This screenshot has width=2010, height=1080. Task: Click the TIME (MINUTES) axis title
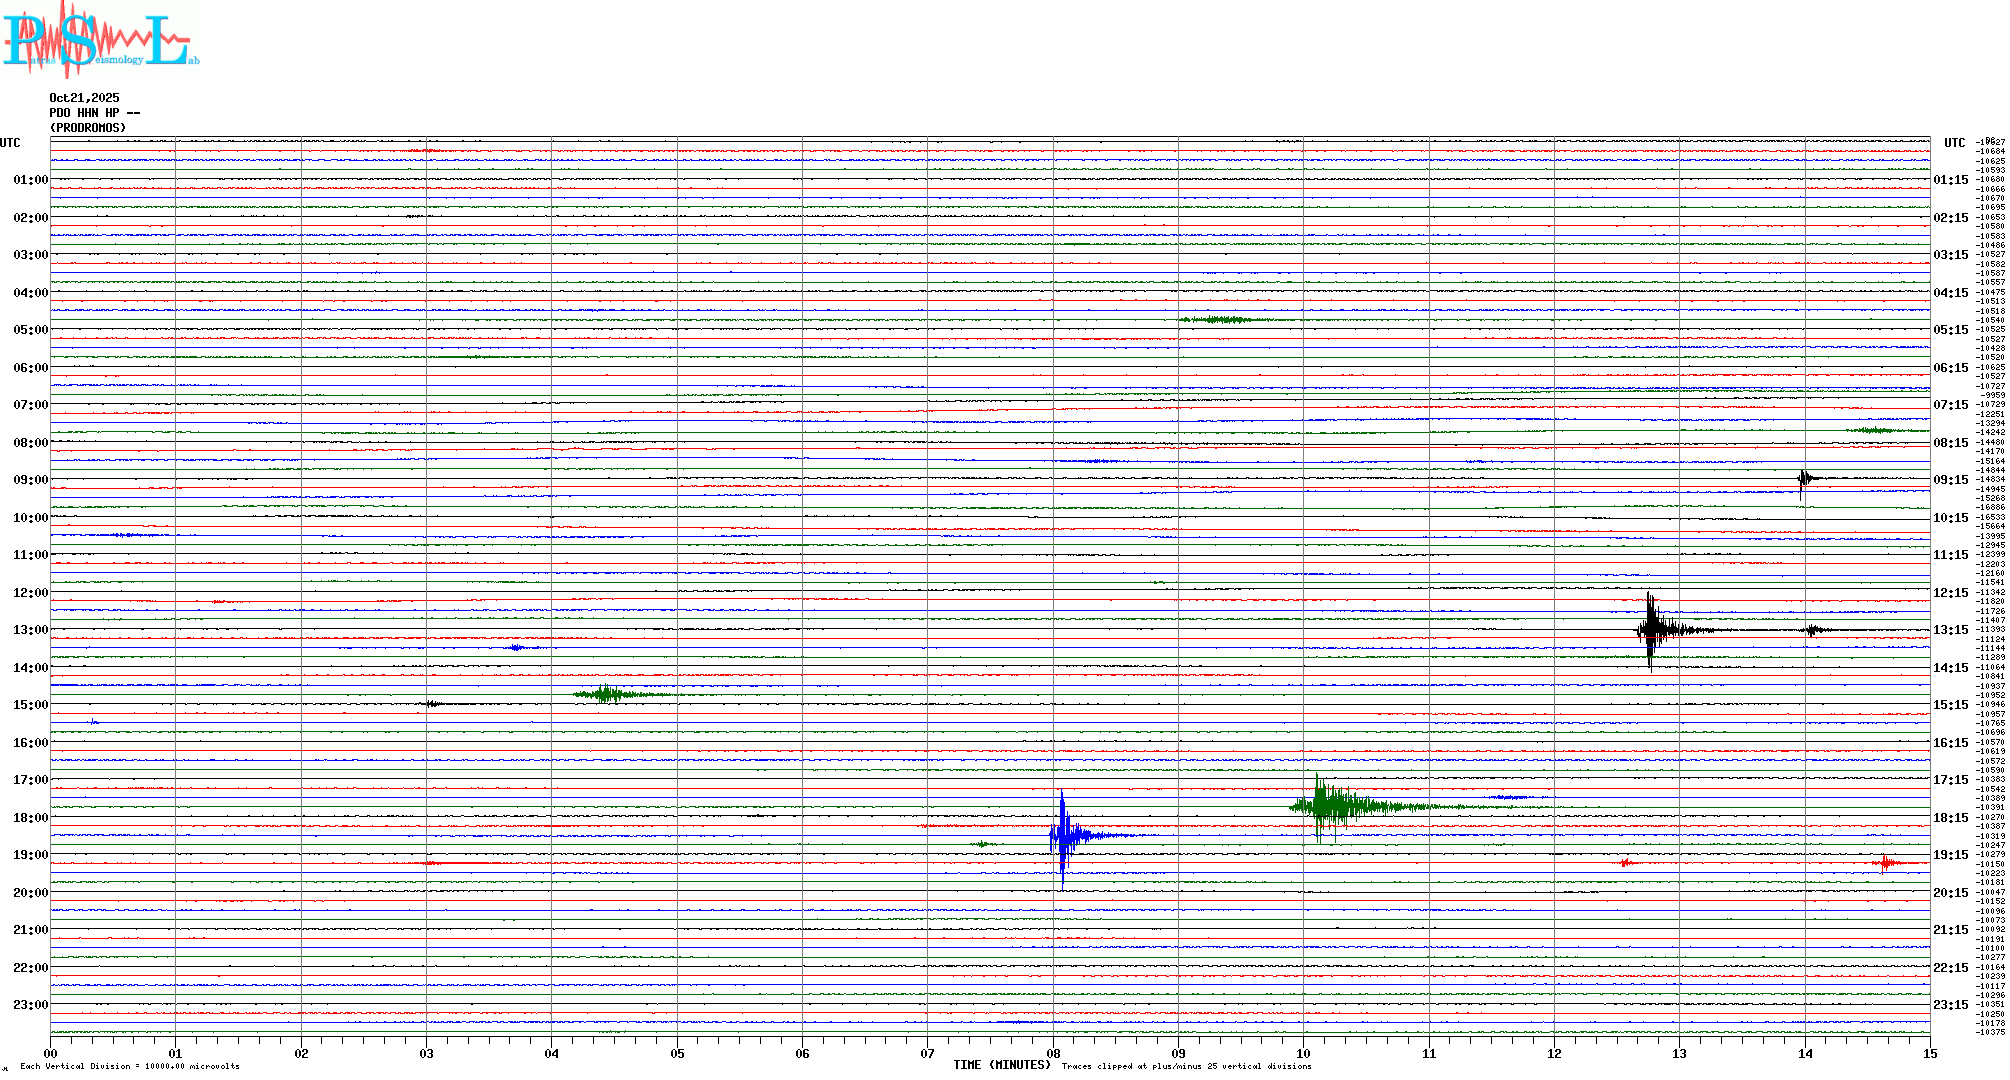(1002, 1065)
